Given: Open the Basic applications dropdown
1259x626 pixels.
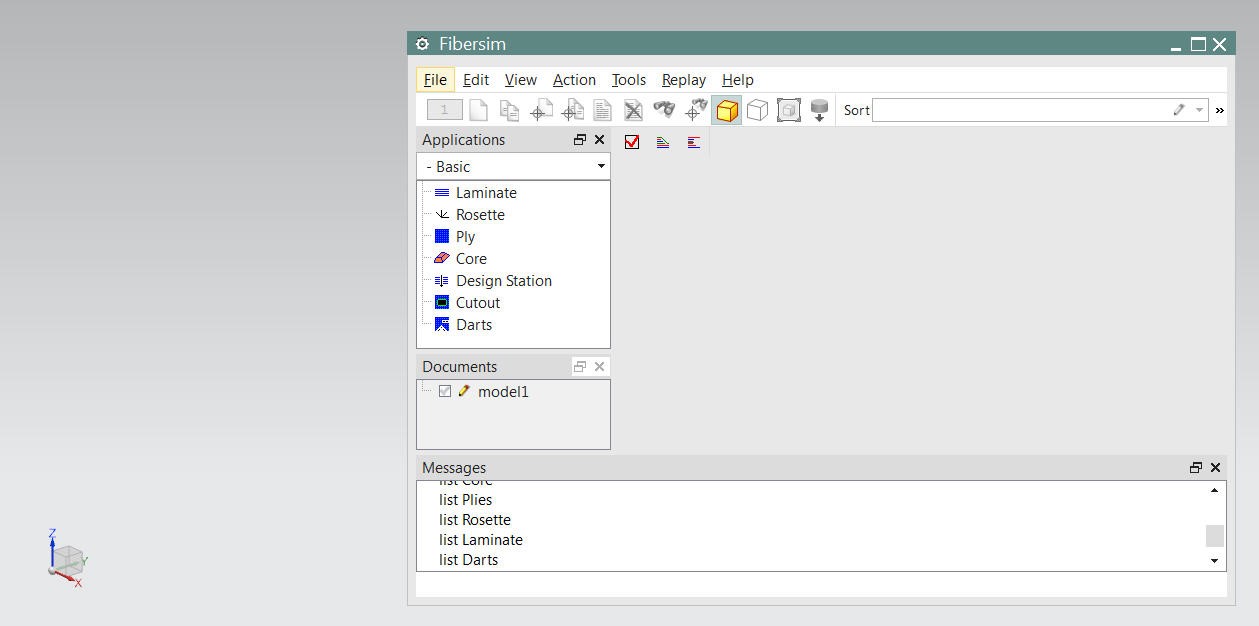Looking at the screenshot, I should coord(599,166).
